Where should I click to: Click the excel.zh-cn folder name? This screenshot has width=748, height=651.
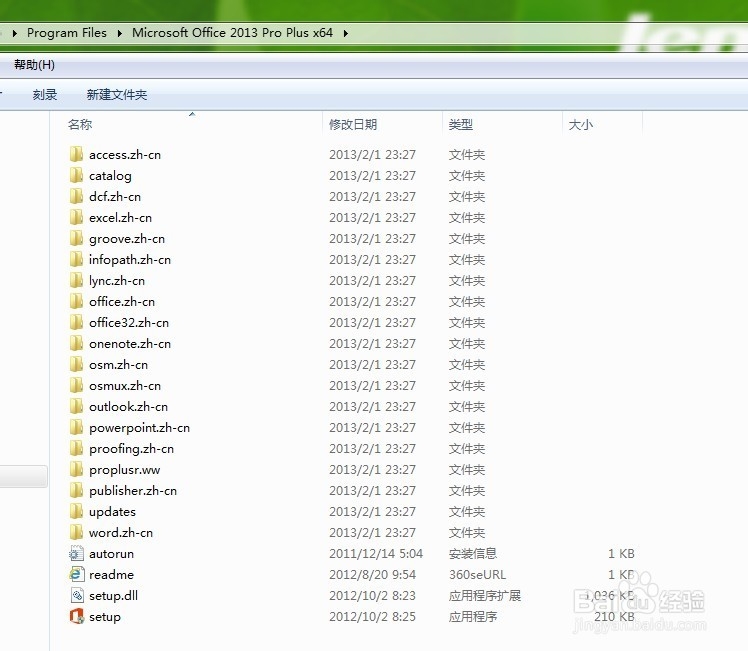[x=121, y=217]
